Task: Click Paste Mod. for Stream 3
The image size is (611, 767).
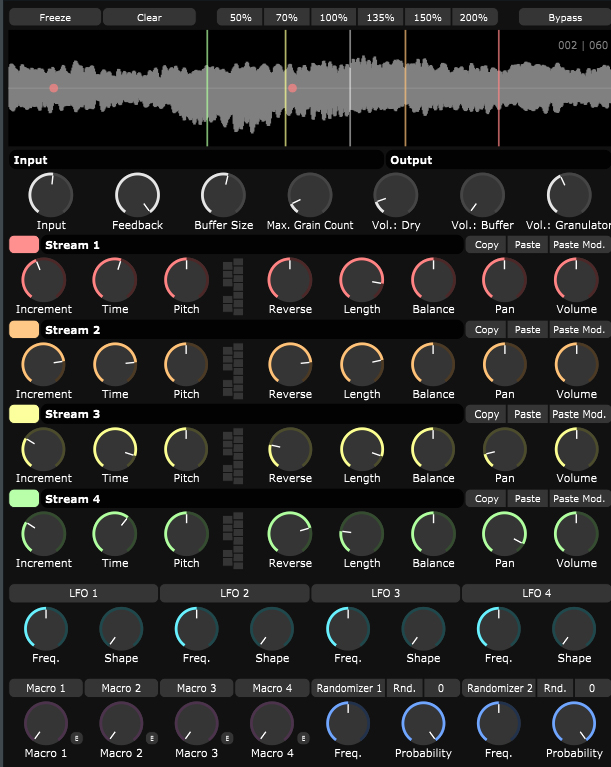Action: [x=579, y=414]
